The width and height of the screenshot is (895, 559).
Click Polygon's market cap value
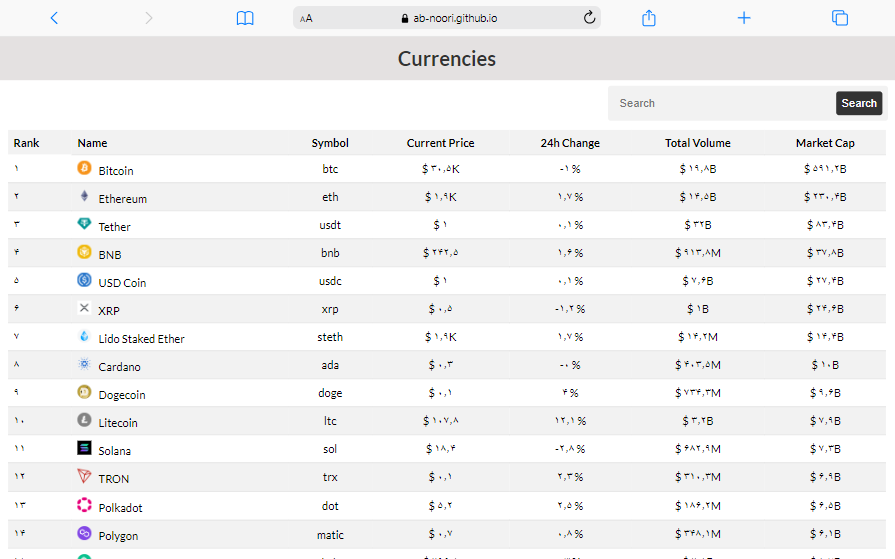point(825,534)
